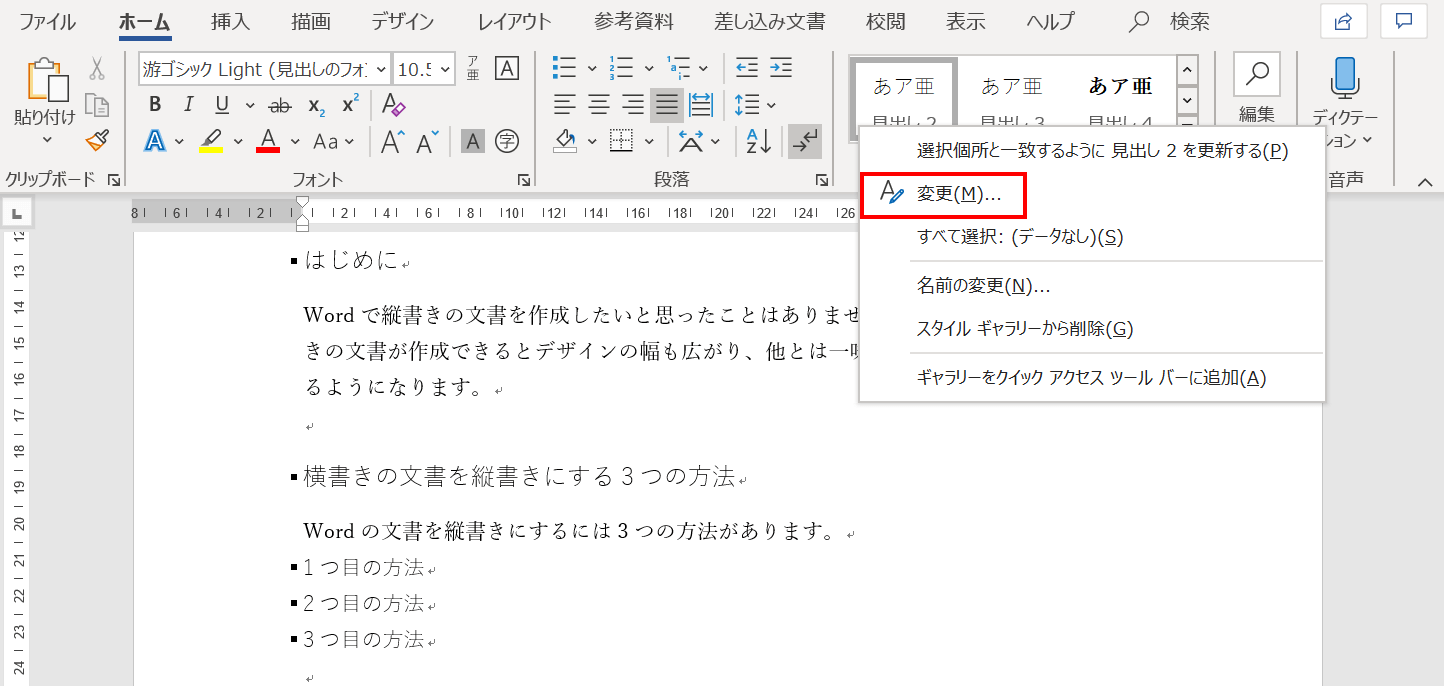Switch to the 校閲 tab
This screenshot has height=686, width=1444.
[x=885, y=21]
